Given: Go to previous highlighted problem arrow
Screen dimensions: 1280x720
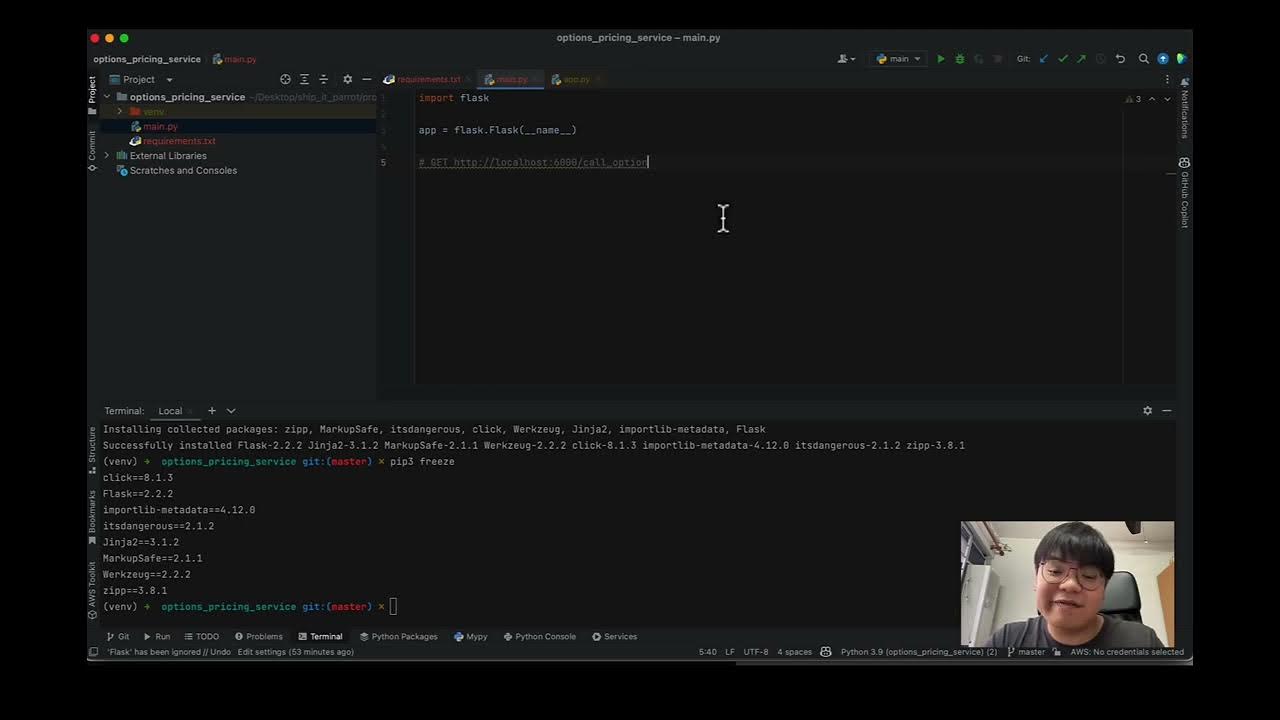Looking at the screenshot, I should [x=1152, y=99].
